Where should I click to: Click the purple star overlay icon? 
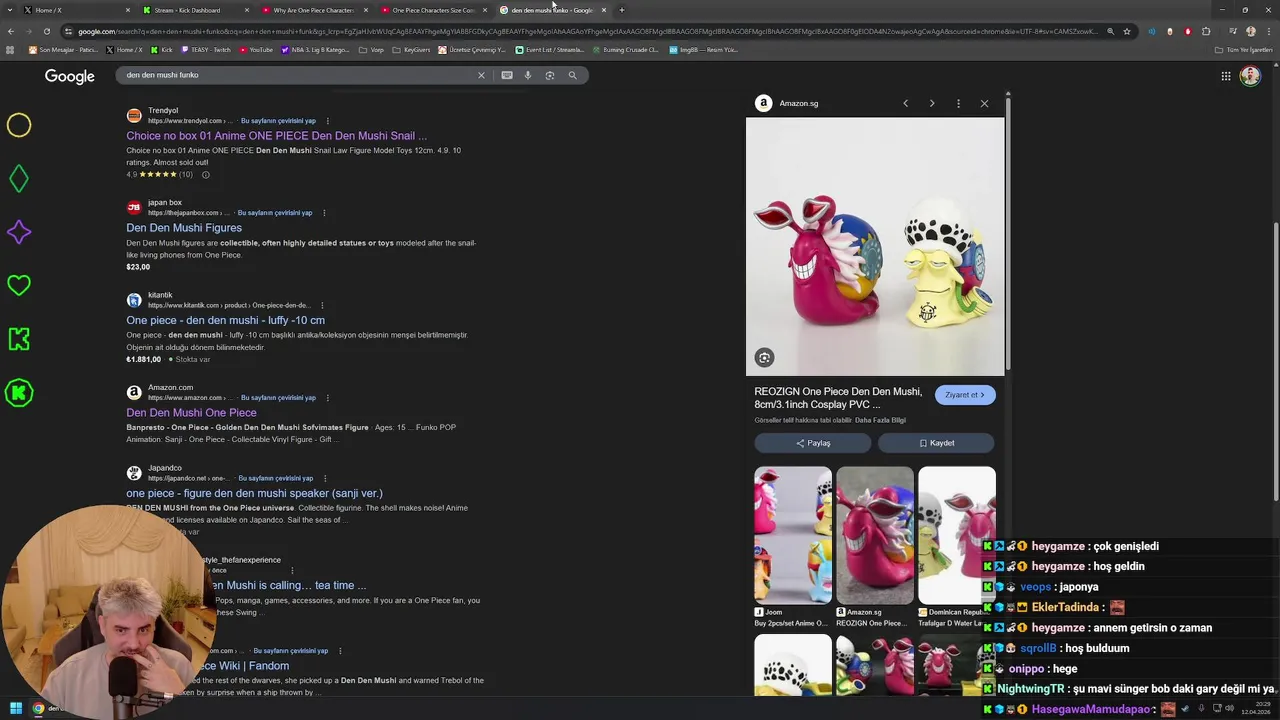point(19,232)
